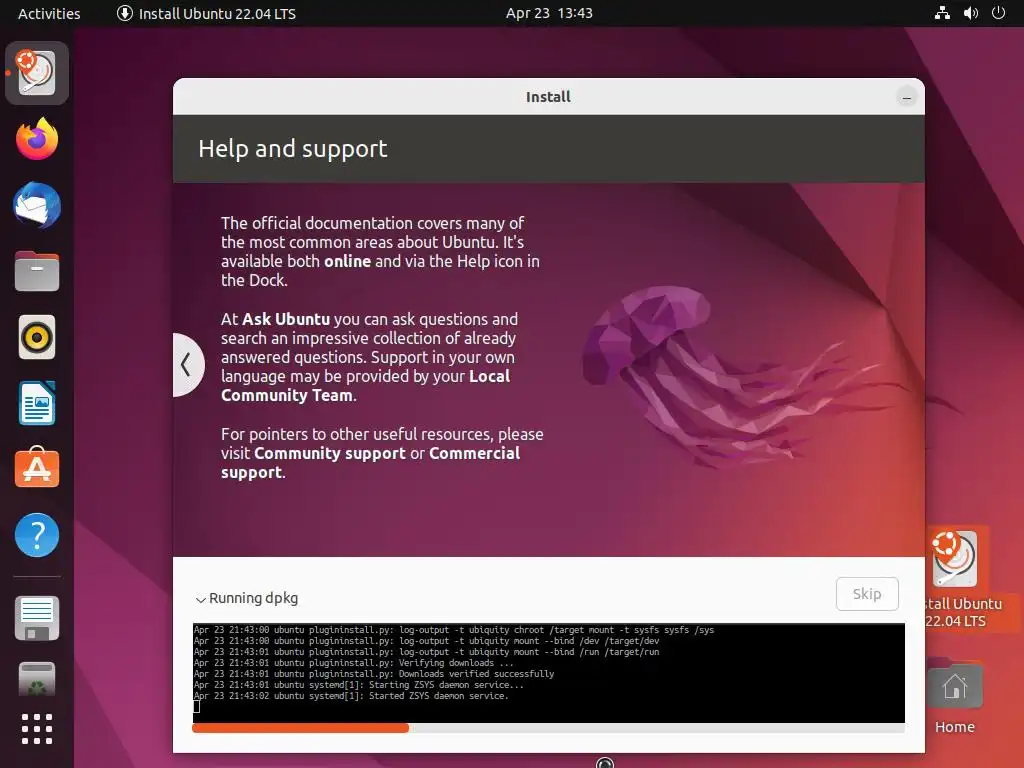This screenshot has width=1024, height=768.
Task: Follow the 'Ask Ubuntu' link
Action: [x=286, y=319]
